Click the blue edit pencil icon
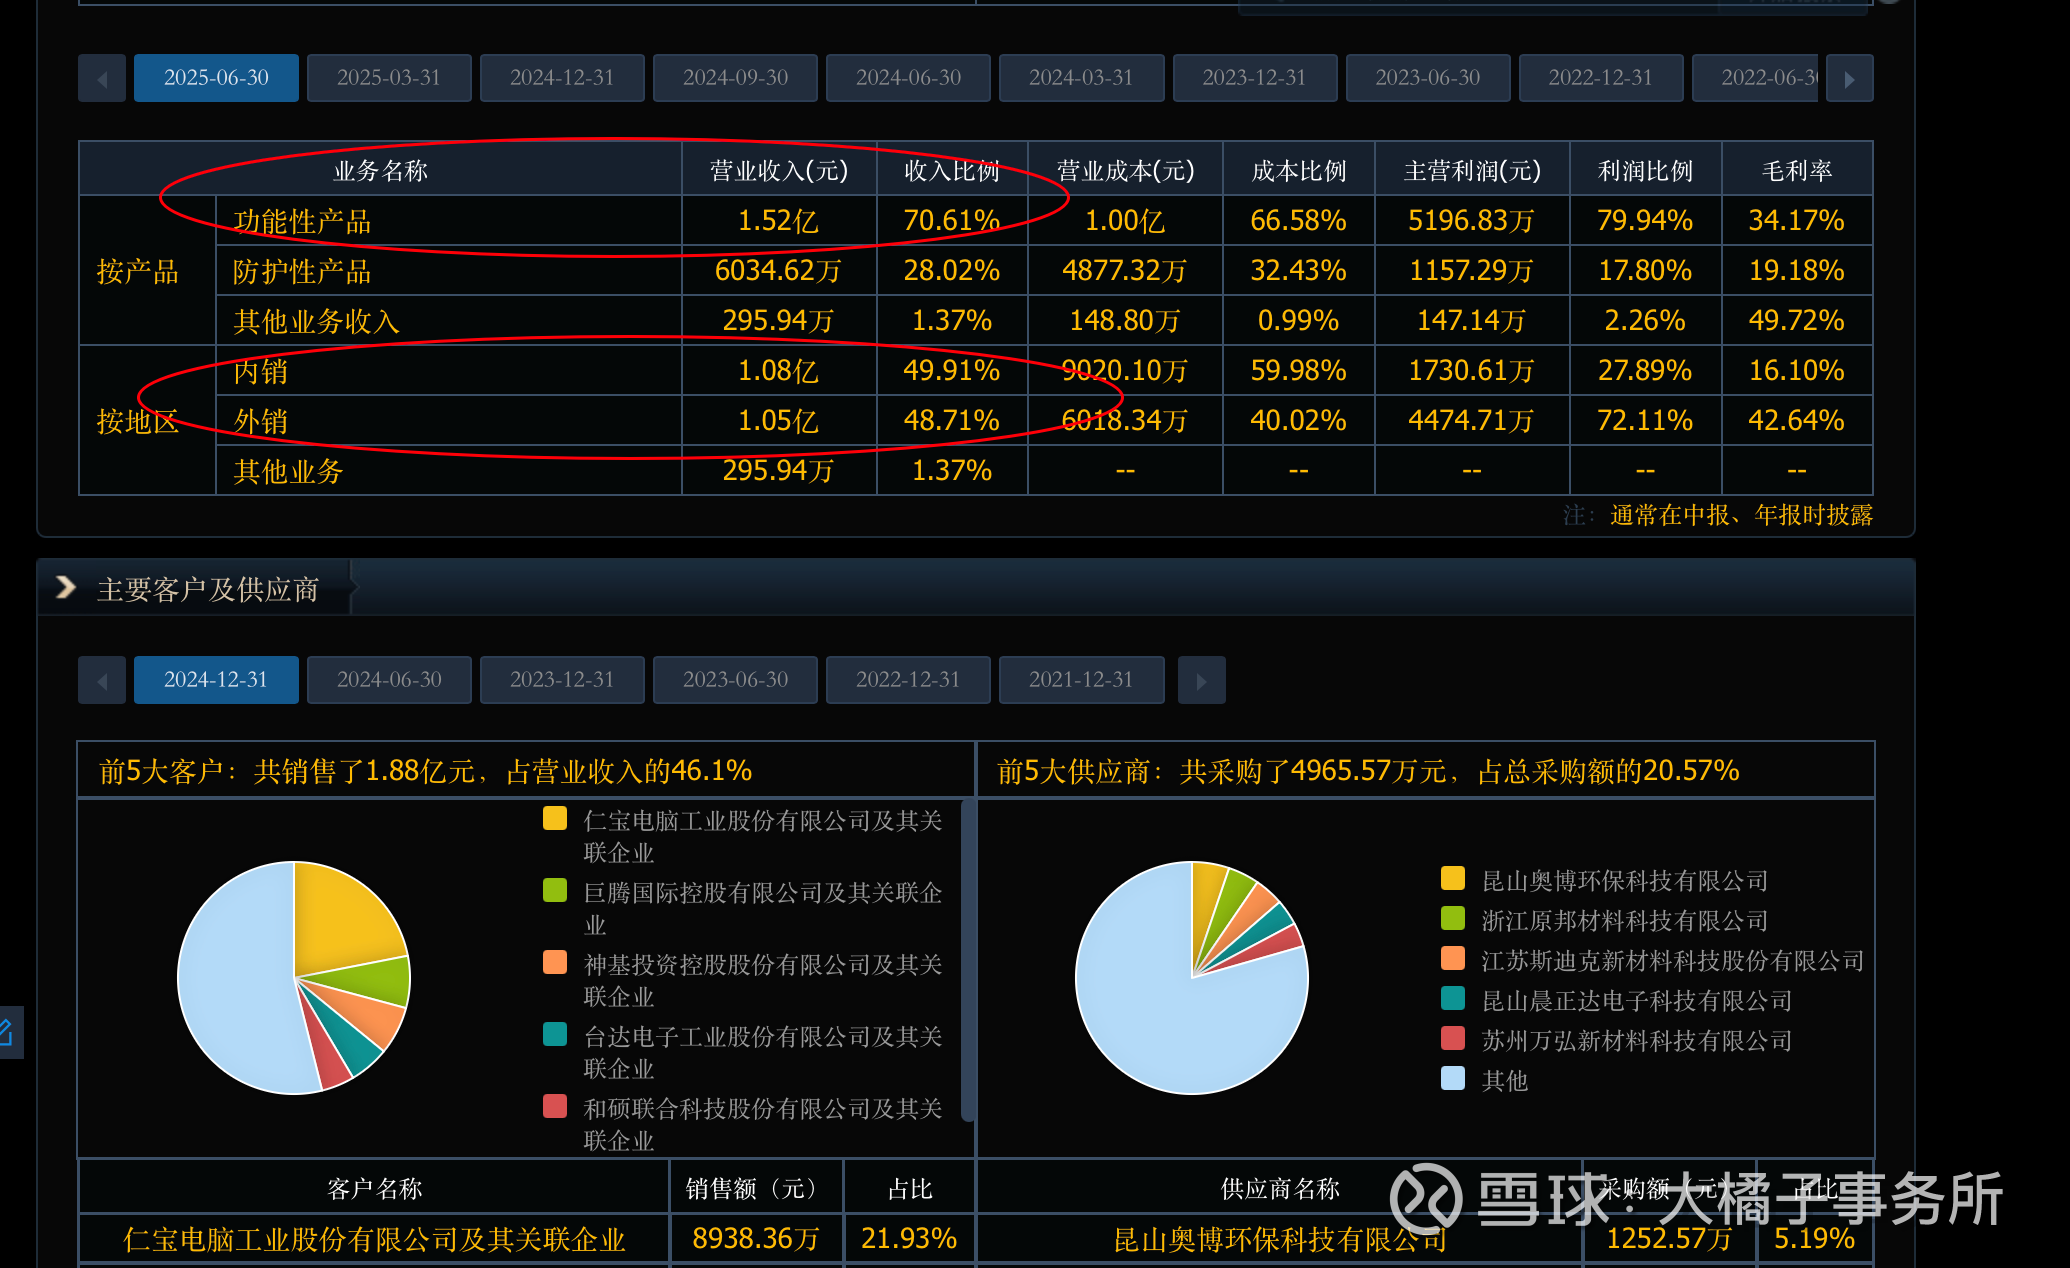Screen dimensions: 2070x1268 [6, 1032]
